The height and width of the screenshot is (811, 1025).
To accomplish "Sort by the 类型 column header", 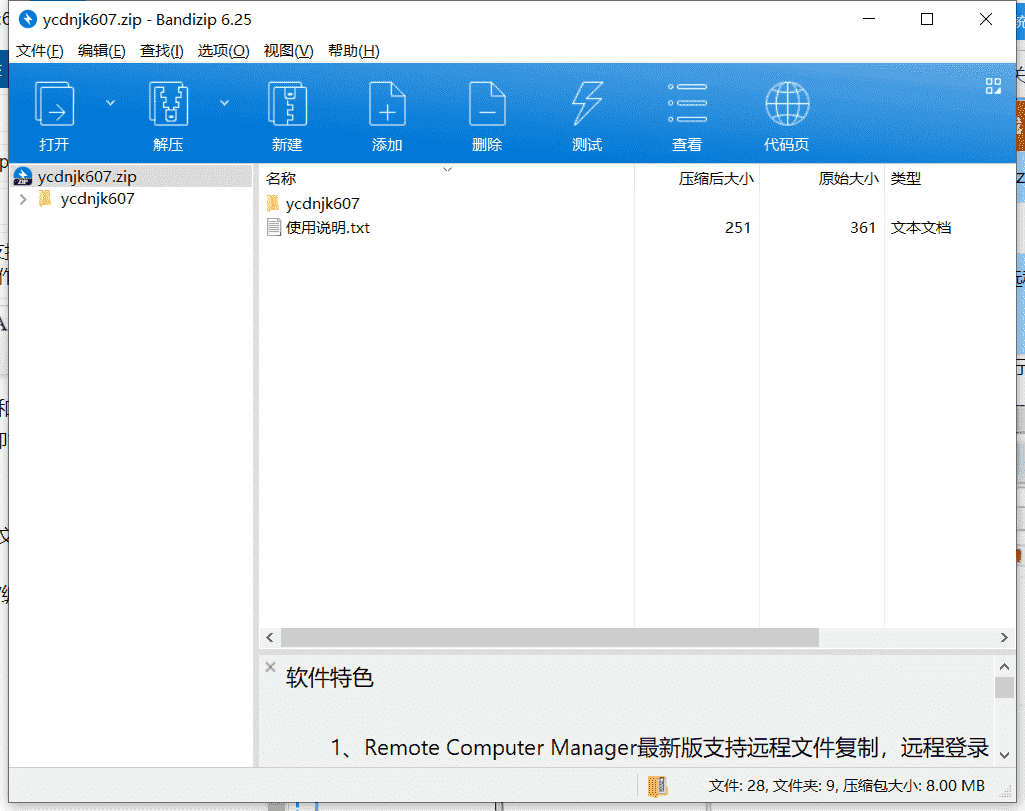I will click(x=905, y=178).
